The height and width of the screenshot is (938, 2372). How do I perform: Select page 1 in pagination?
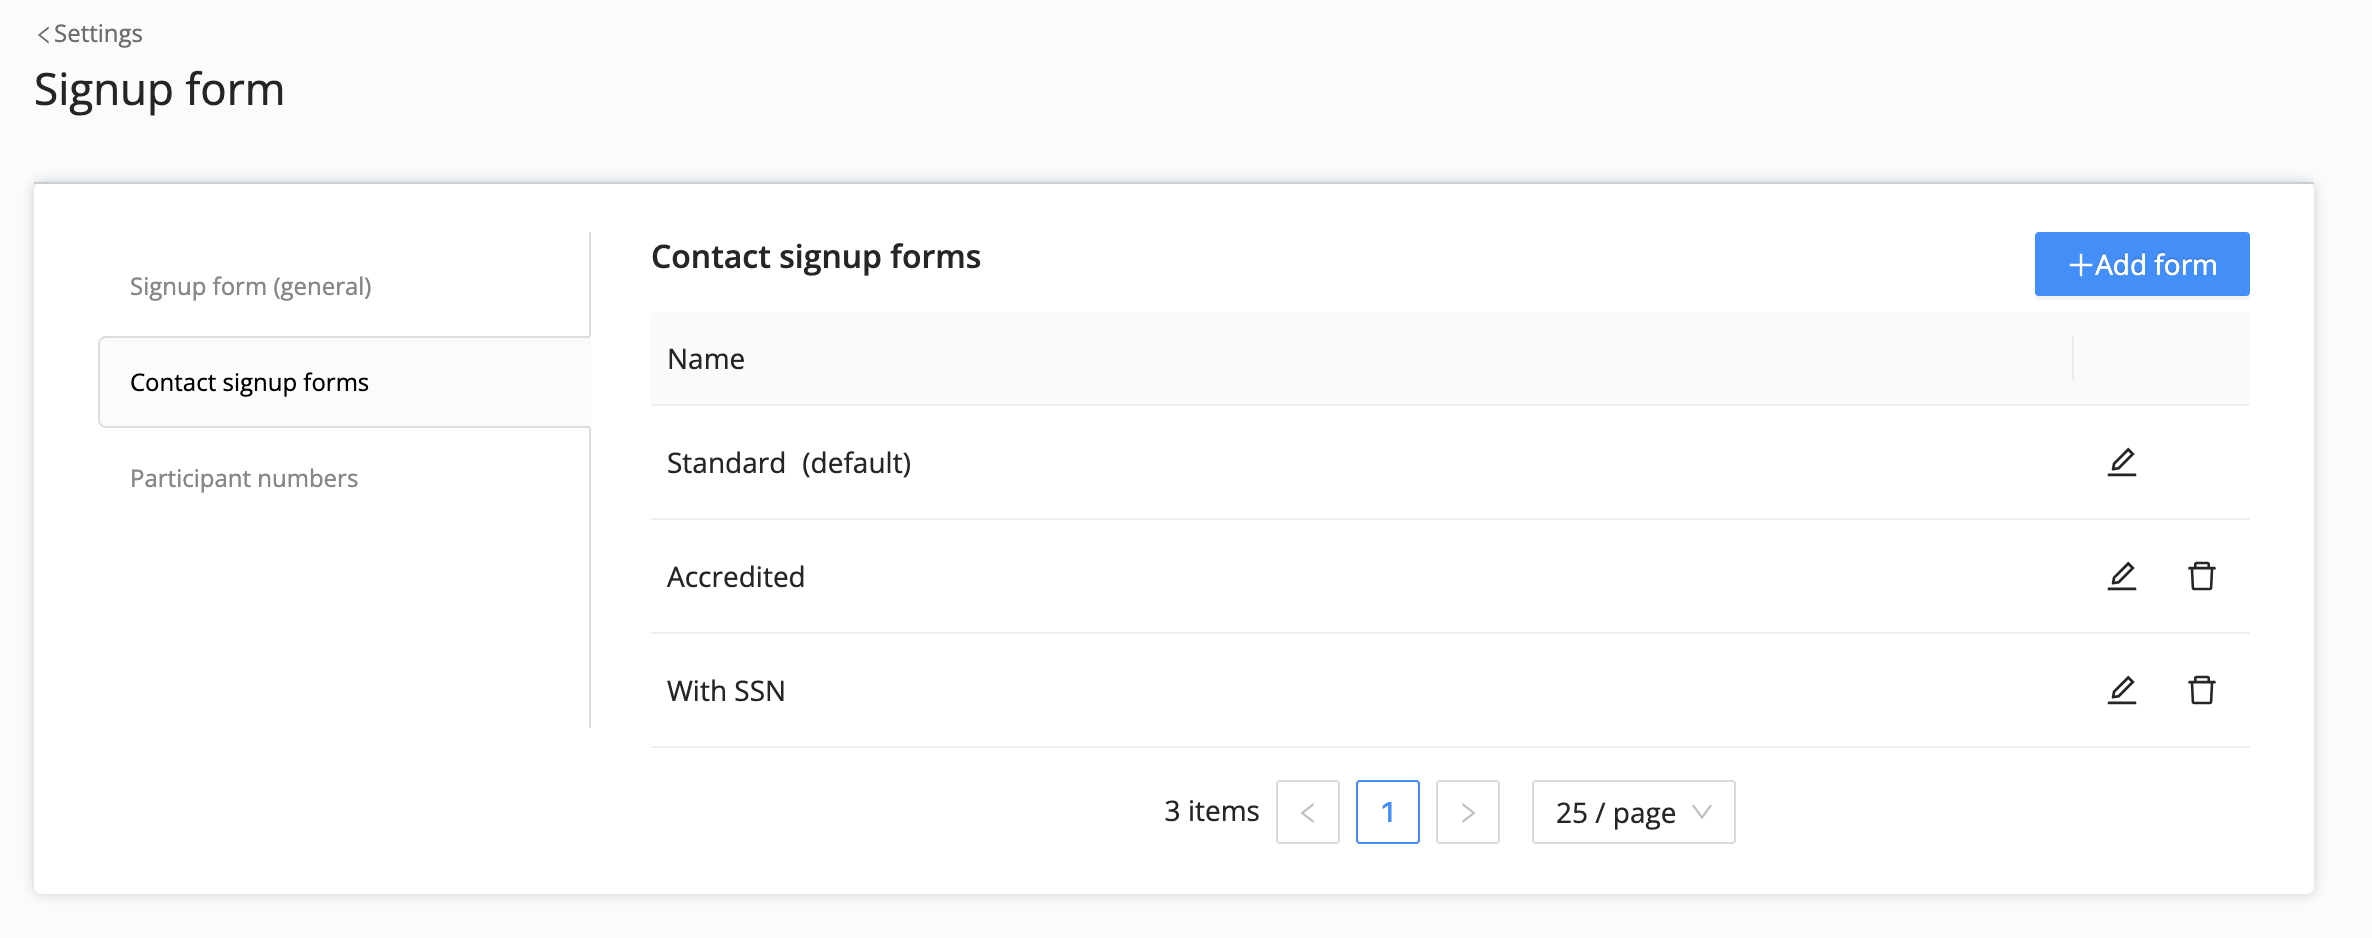[1387, 812]
